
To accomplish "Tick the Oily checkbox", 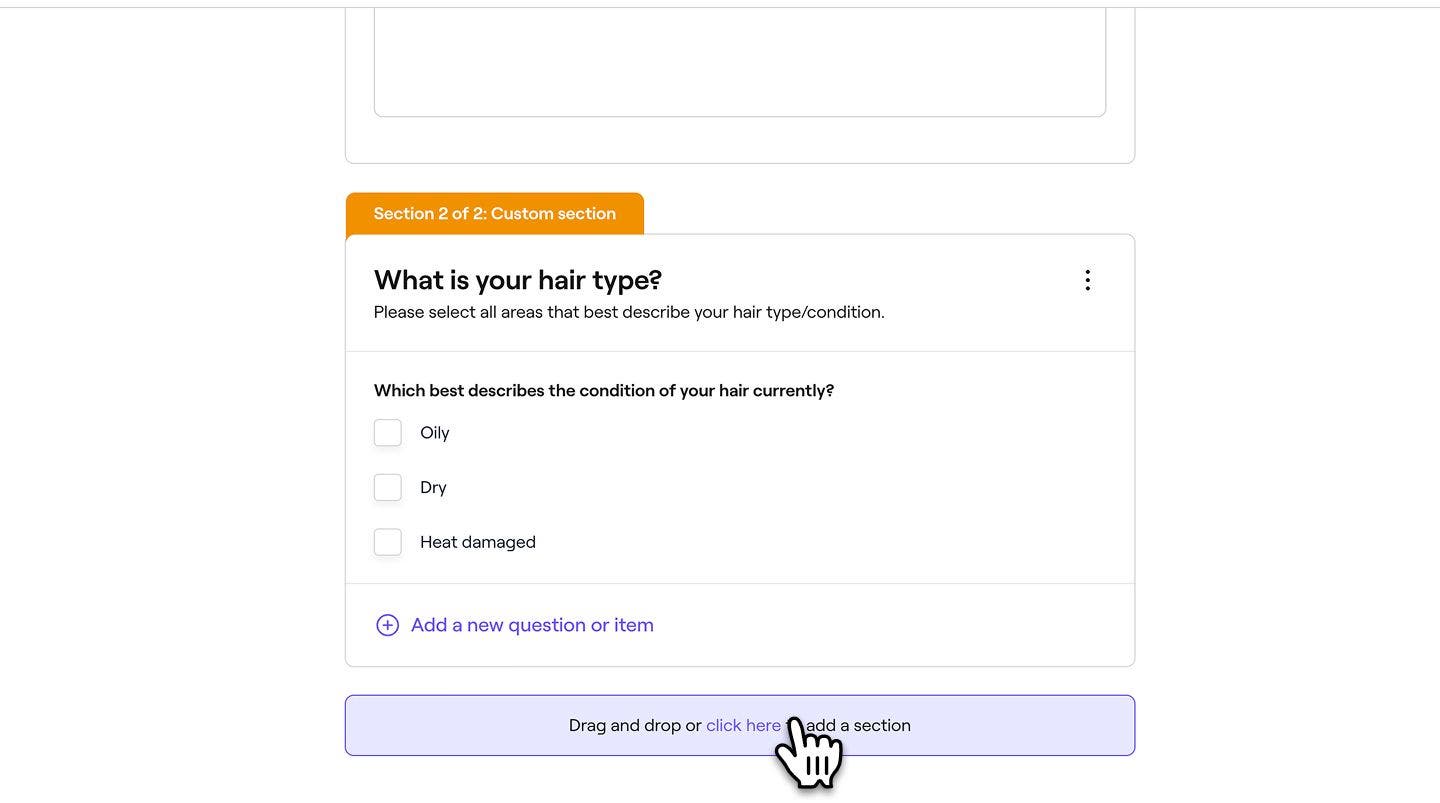I will click(388, 433).
